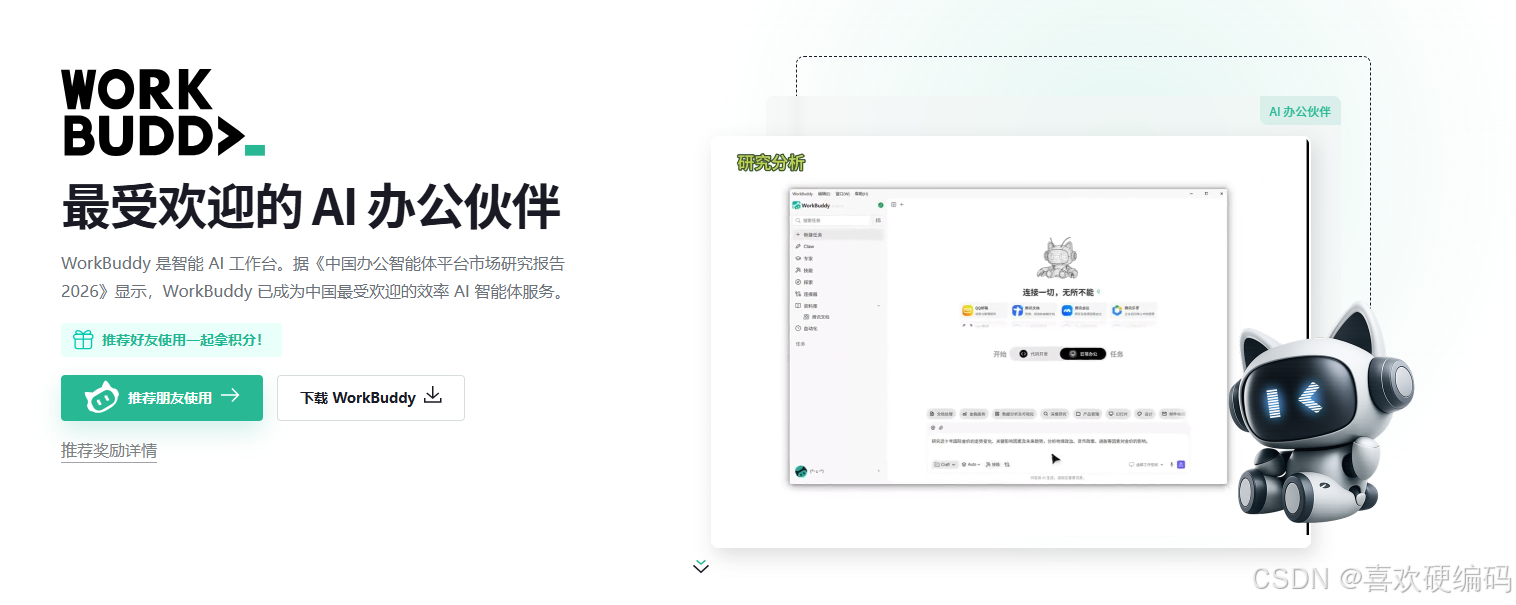This screenshot has height=605, width=1516.
Task: Expand the chevron beside the preview user avatar
Action: click(879, 471)
